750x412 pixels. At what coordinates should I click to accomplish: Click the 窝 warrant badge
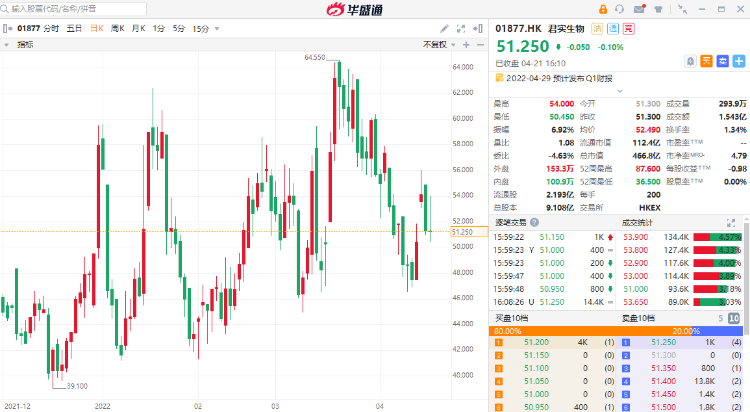629,29
